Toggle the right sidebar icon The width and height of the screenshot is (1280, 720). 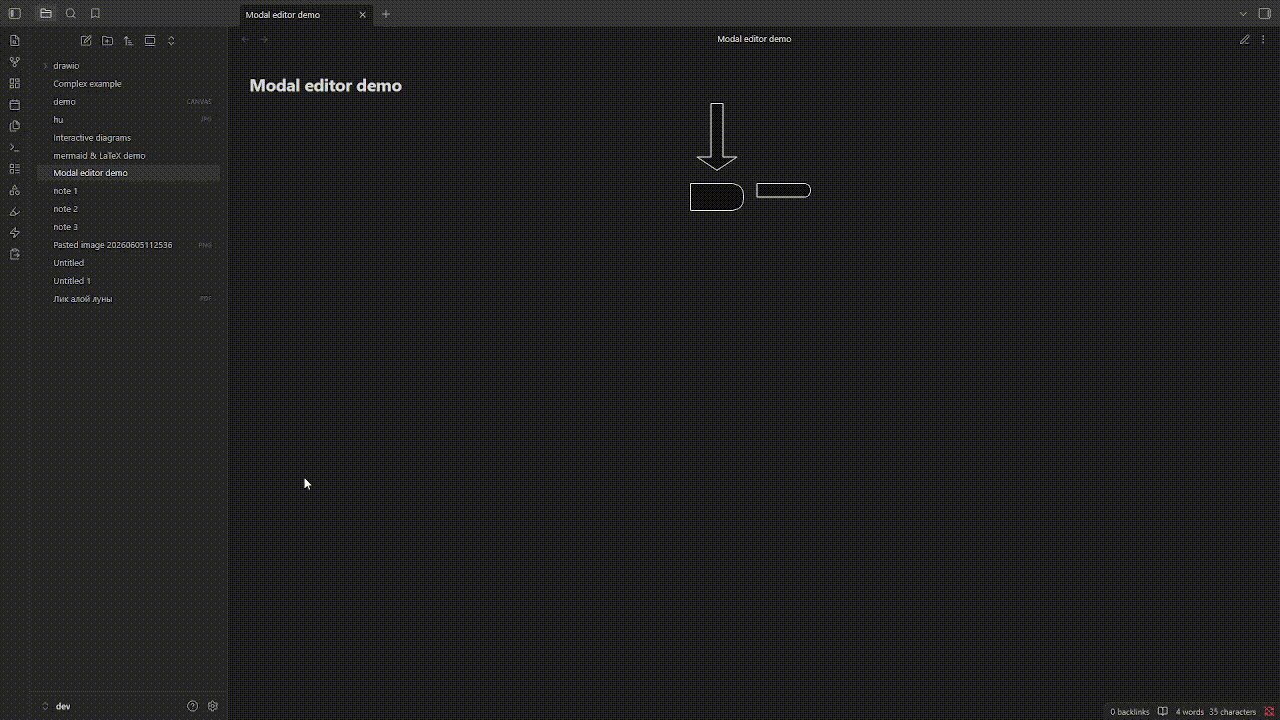[x=1265, y=14]
